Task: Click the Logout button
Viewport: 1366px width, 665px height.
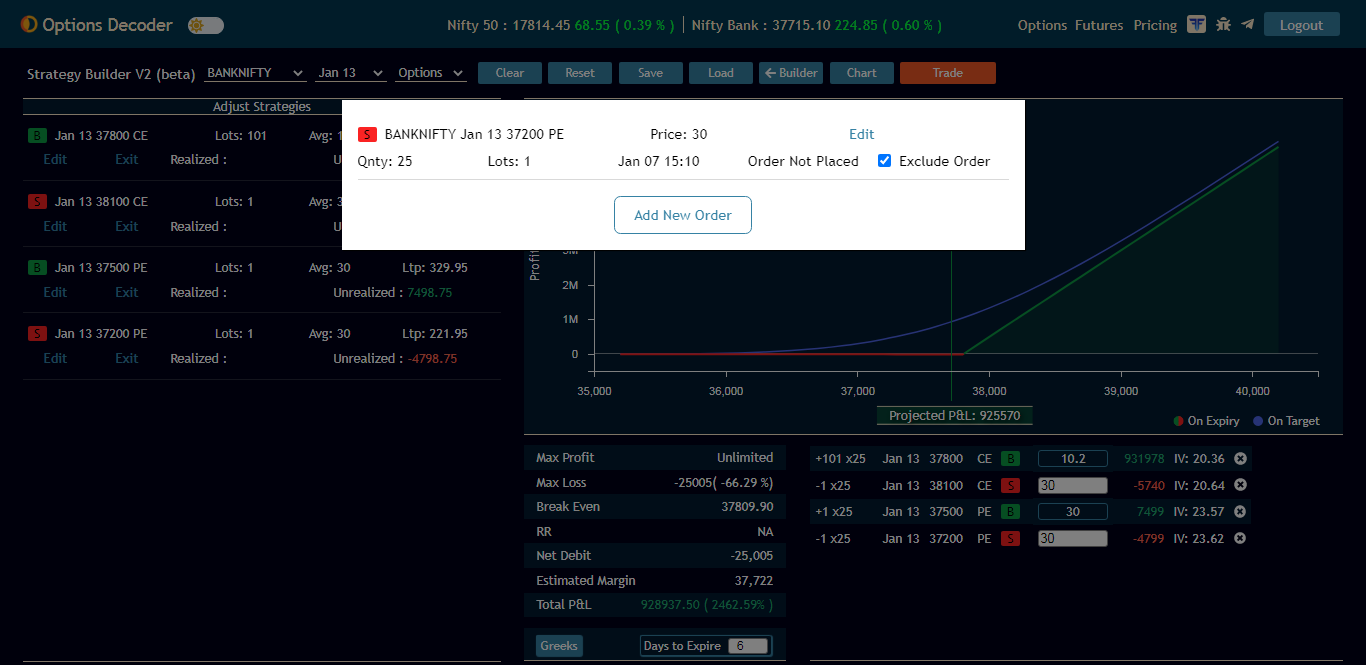Action: pyautogui.click(x=1301, y=25)
